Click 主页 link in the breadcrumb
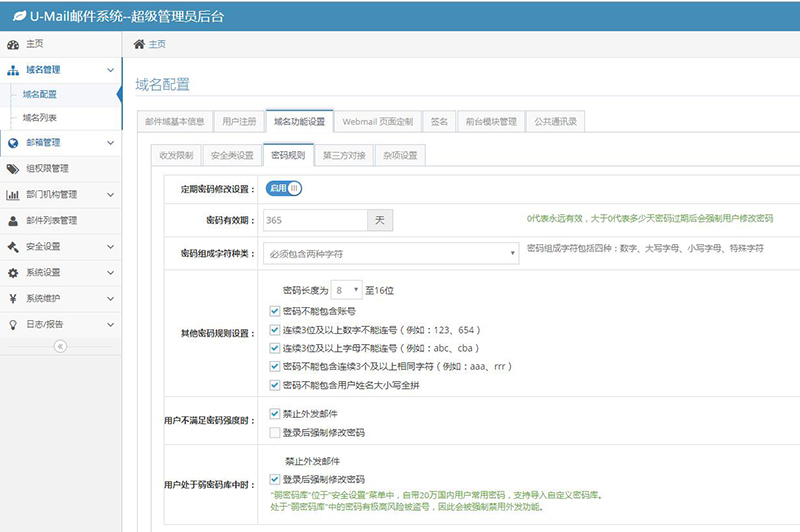This screenshot has width=800, height=532. 157,44
